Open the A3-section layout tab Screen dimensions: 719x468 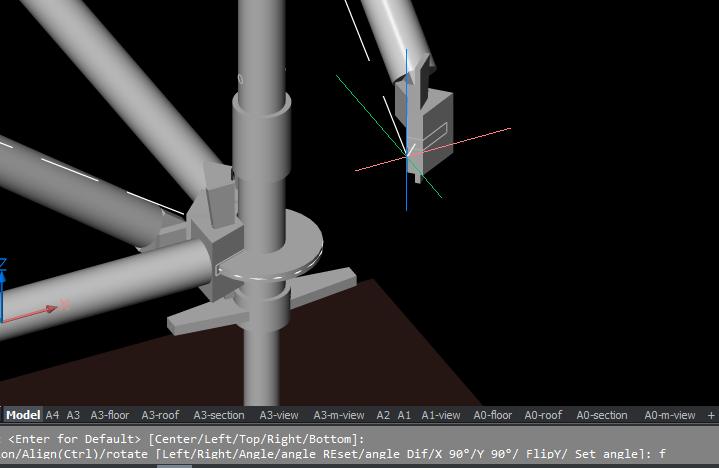point(218,415)
